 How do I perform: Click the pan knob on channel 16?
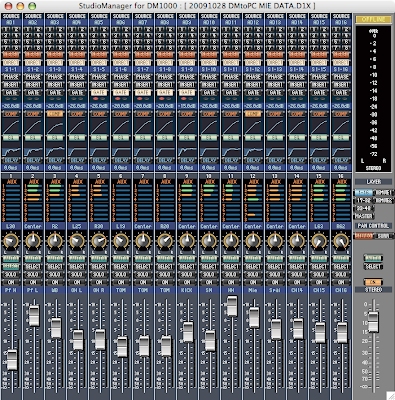[x=341, y=241]
